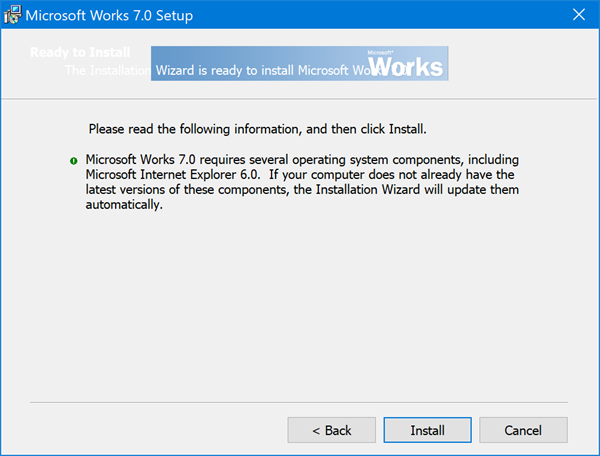This screenshot has width=600, height=456.
Task: Close the Microsoft Works Setup window
Action: point(578,16)
